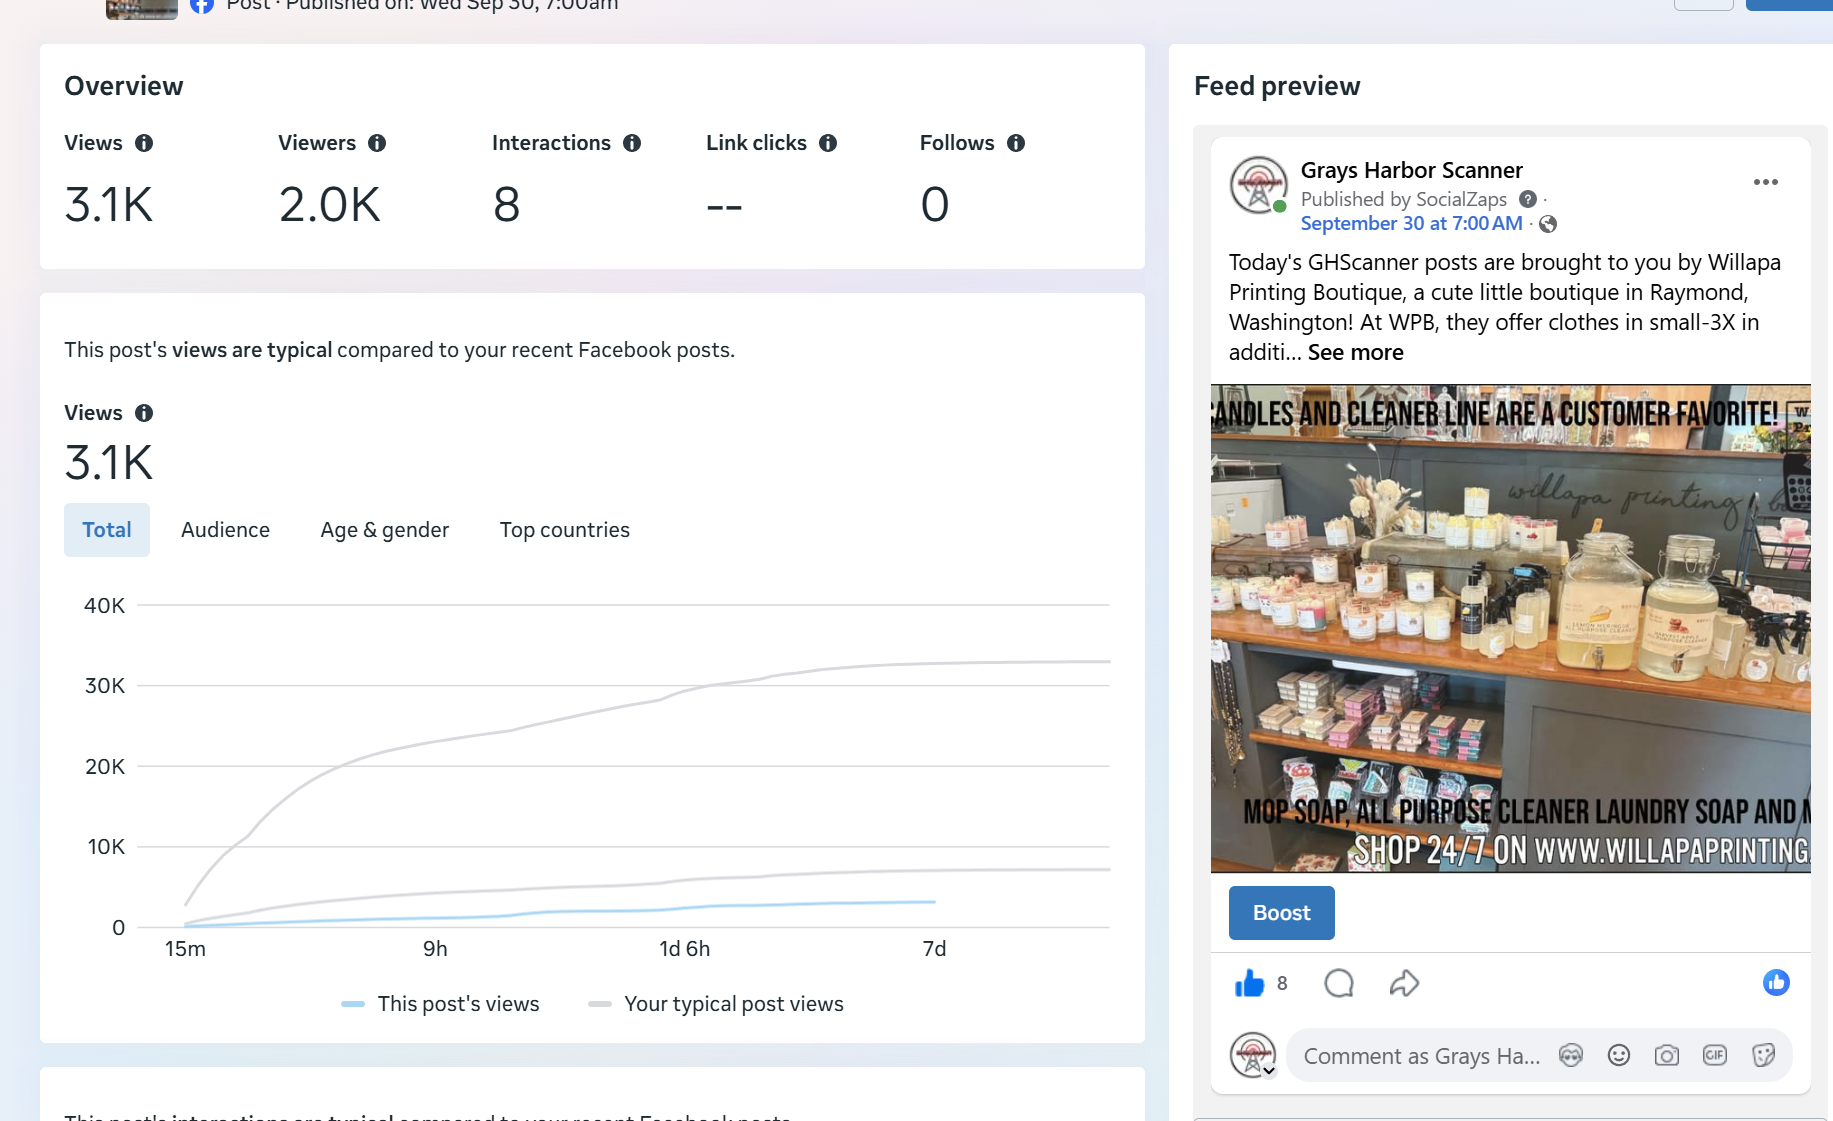Image resolution: width=1833 pixels, height=1121 pixels.
Task: Click the Comment as Grays Ha... field
Action: click(x=1421, y=1056)
